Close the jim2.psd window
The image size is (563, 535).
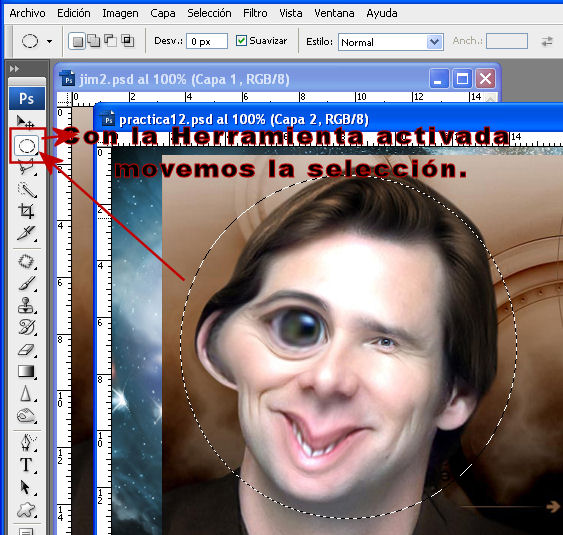485,78
